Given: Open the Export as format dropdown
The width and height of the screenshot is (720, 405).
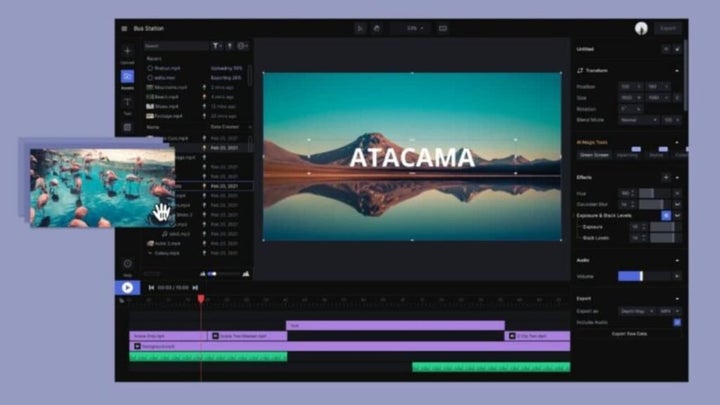Looking at the screenshot, I should (x=634, y=311).
